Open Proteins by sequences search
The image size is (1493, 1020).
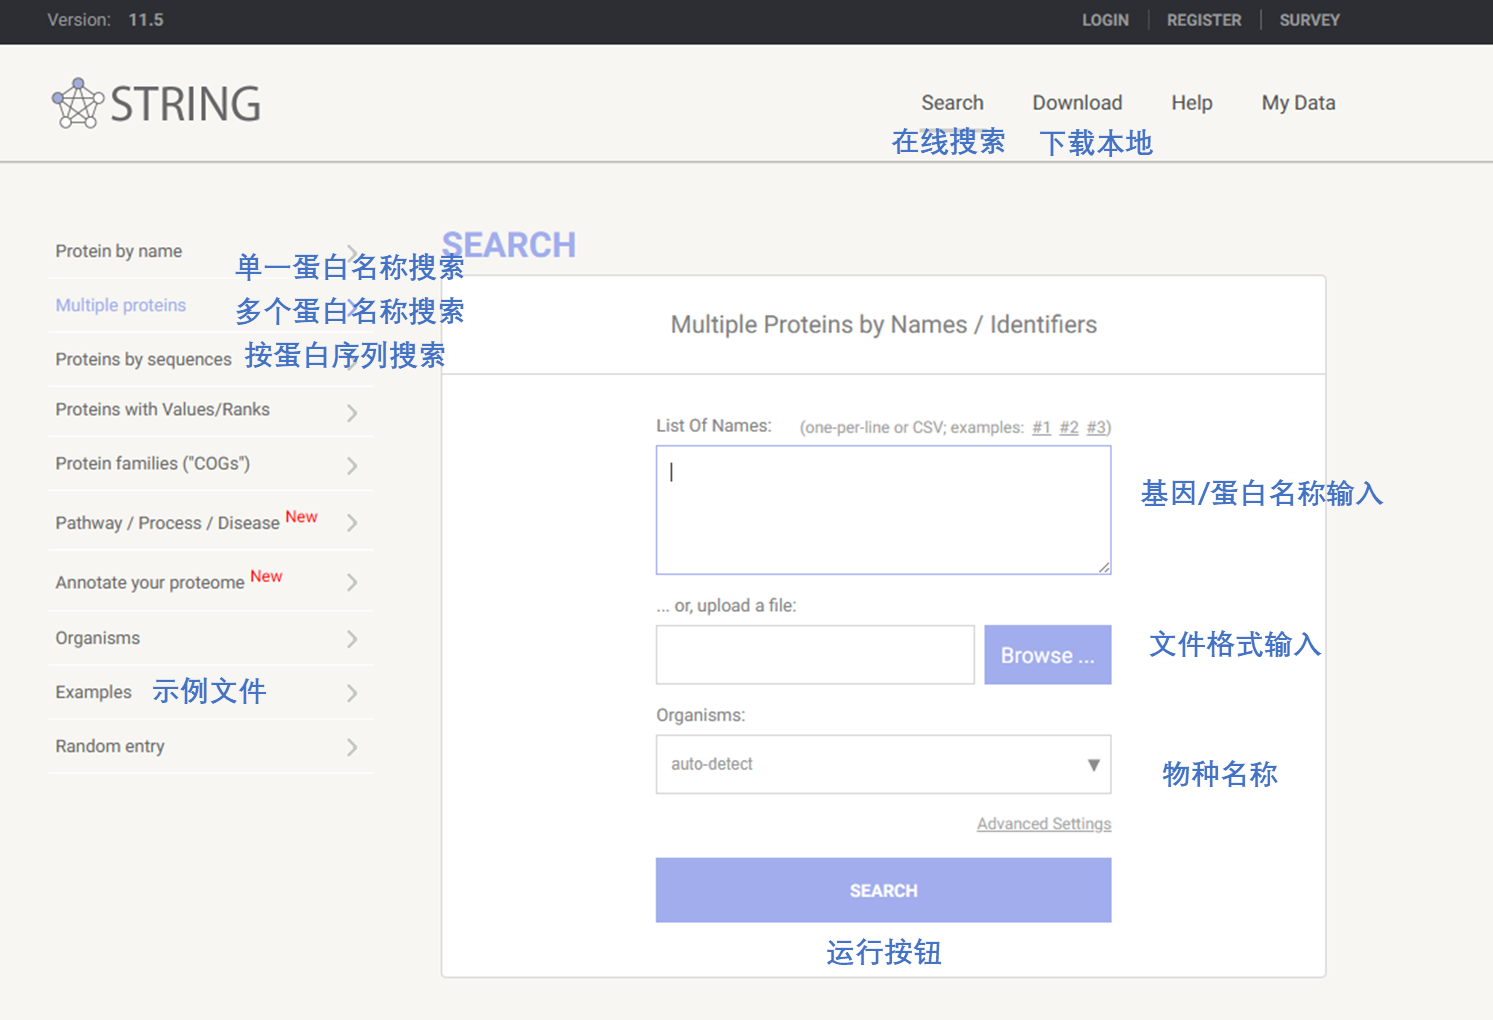pos(142,358)
